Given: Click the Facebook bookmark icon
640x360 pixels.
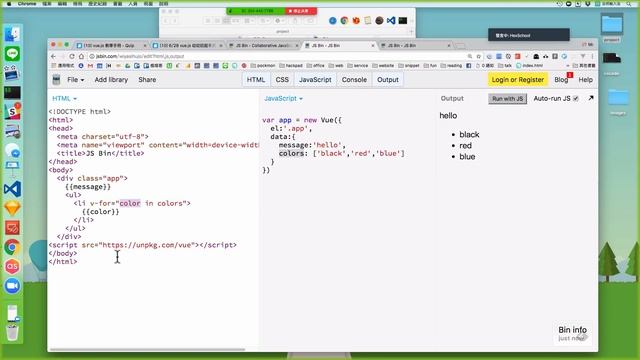Looking at the screenshot, I should click(x=469, y=65).
